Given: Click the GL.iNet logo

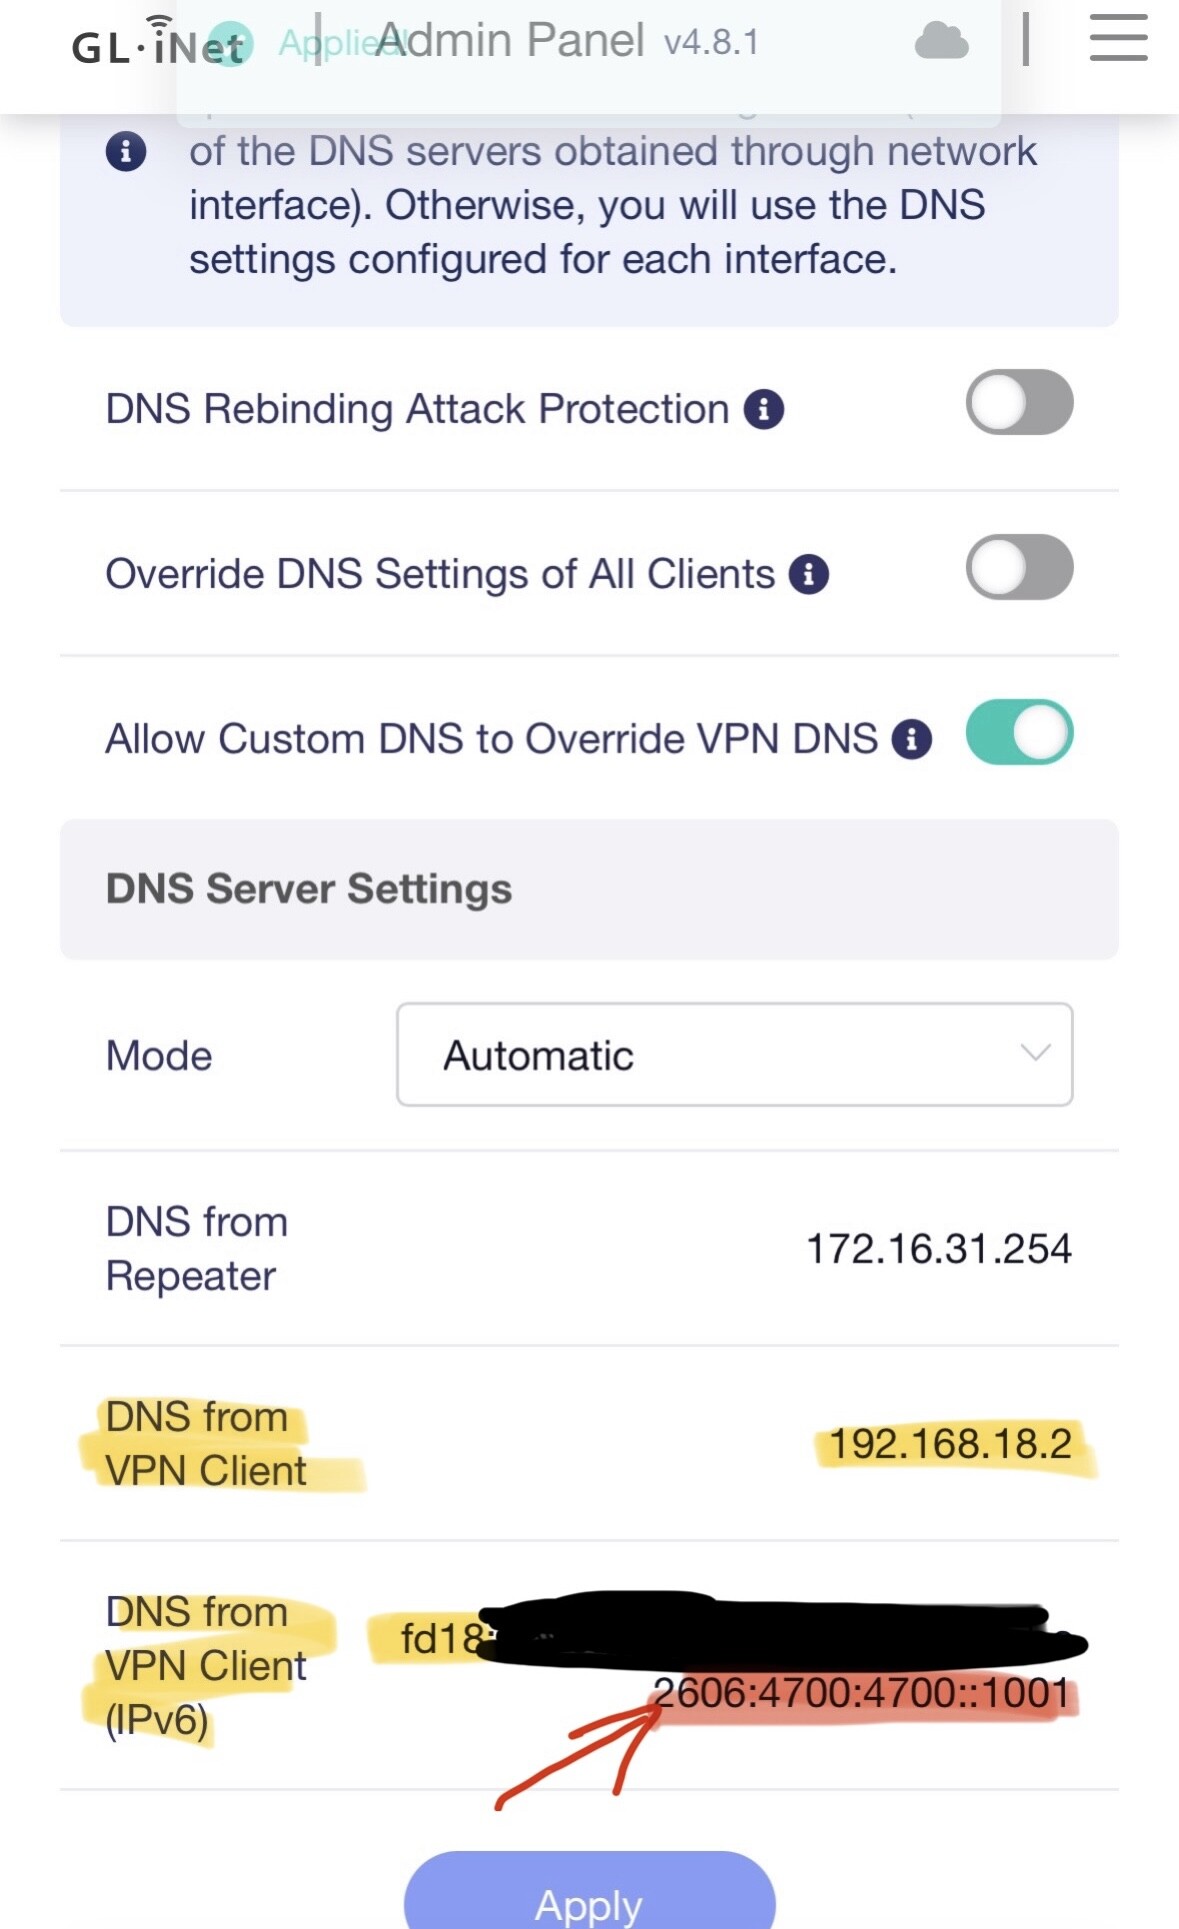Looking at the screenshot, I should pyautogui.click(x=158, y=44).
